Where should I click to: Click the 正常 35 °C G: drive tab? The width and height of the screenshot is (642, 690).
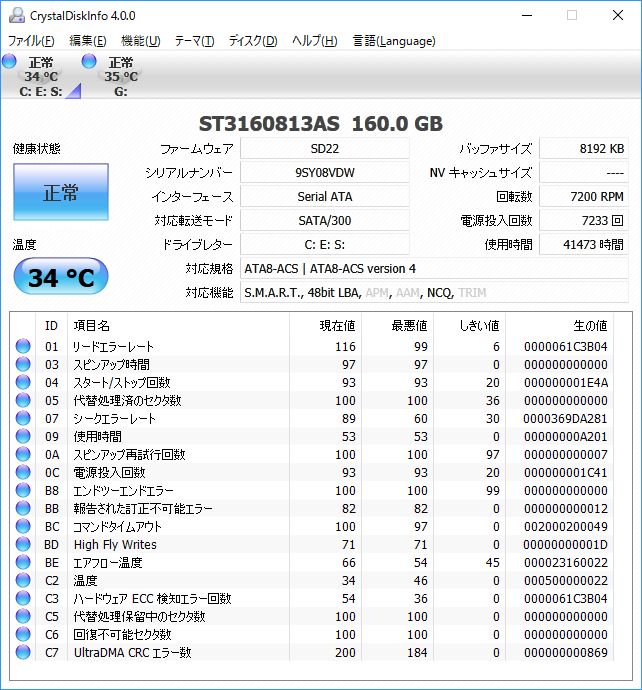(x=113, y=77)
